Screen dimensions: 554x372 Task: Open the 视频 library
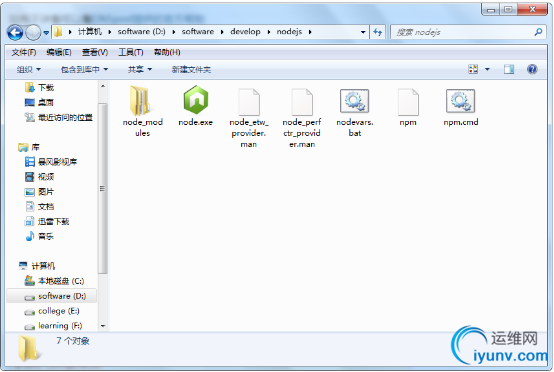point(39,177)
